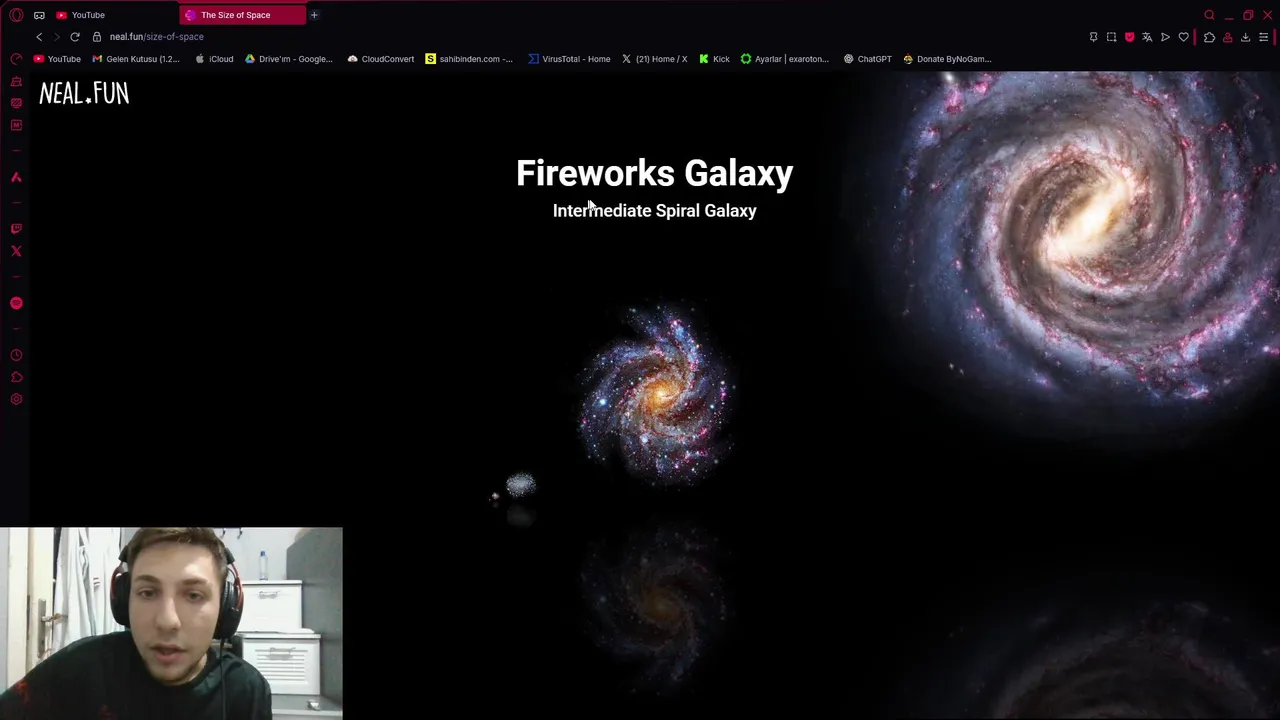Open the (21) Home / X bookmark
The height and width of the screenshot is (720, 1280).
(654, 59)
